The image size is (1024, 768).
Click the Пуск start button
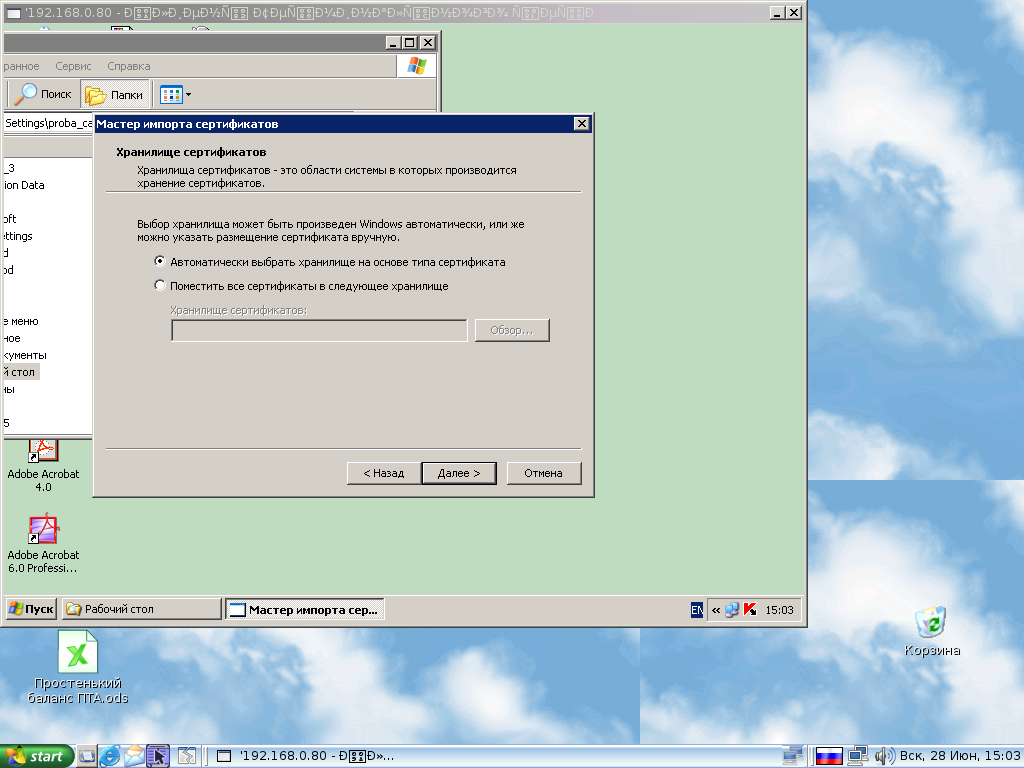32,609
